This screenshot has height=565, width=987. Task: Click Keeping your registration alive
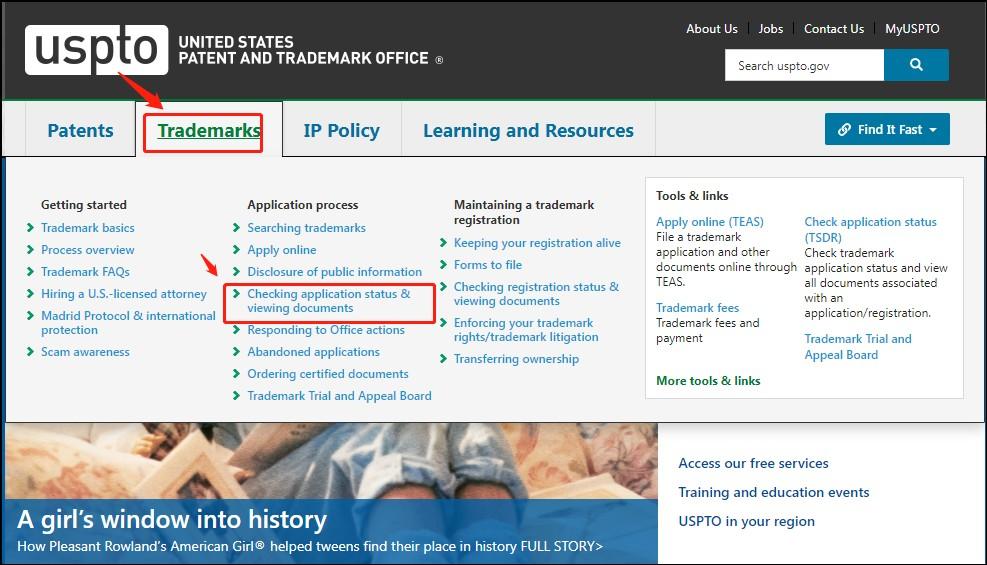click(x=536, y=243)
